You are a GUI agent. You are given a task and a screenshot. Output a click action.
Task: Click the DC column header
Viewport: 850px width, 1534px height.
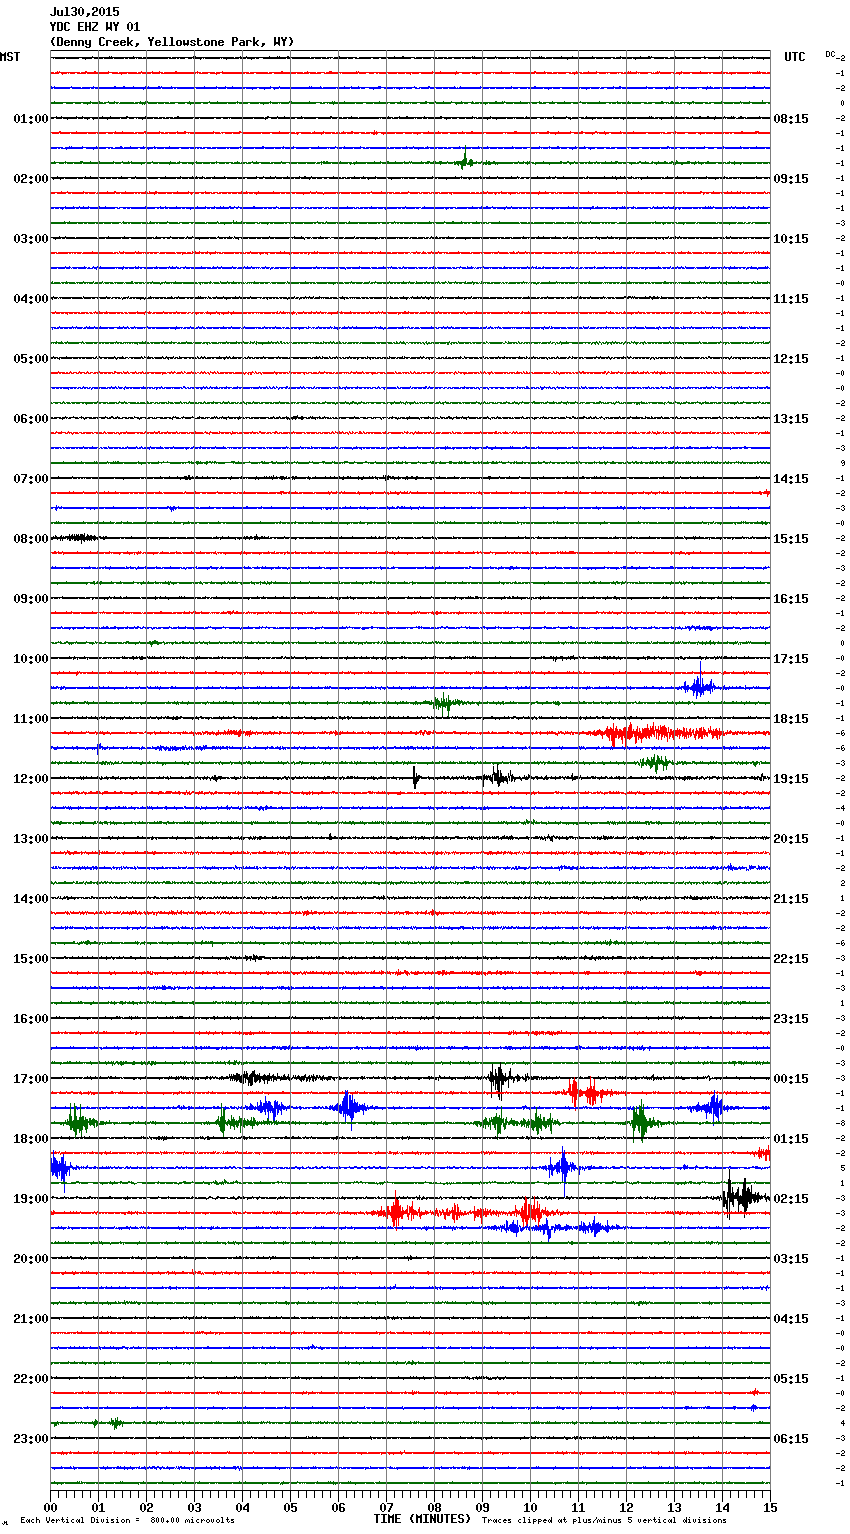click(830, 54)
